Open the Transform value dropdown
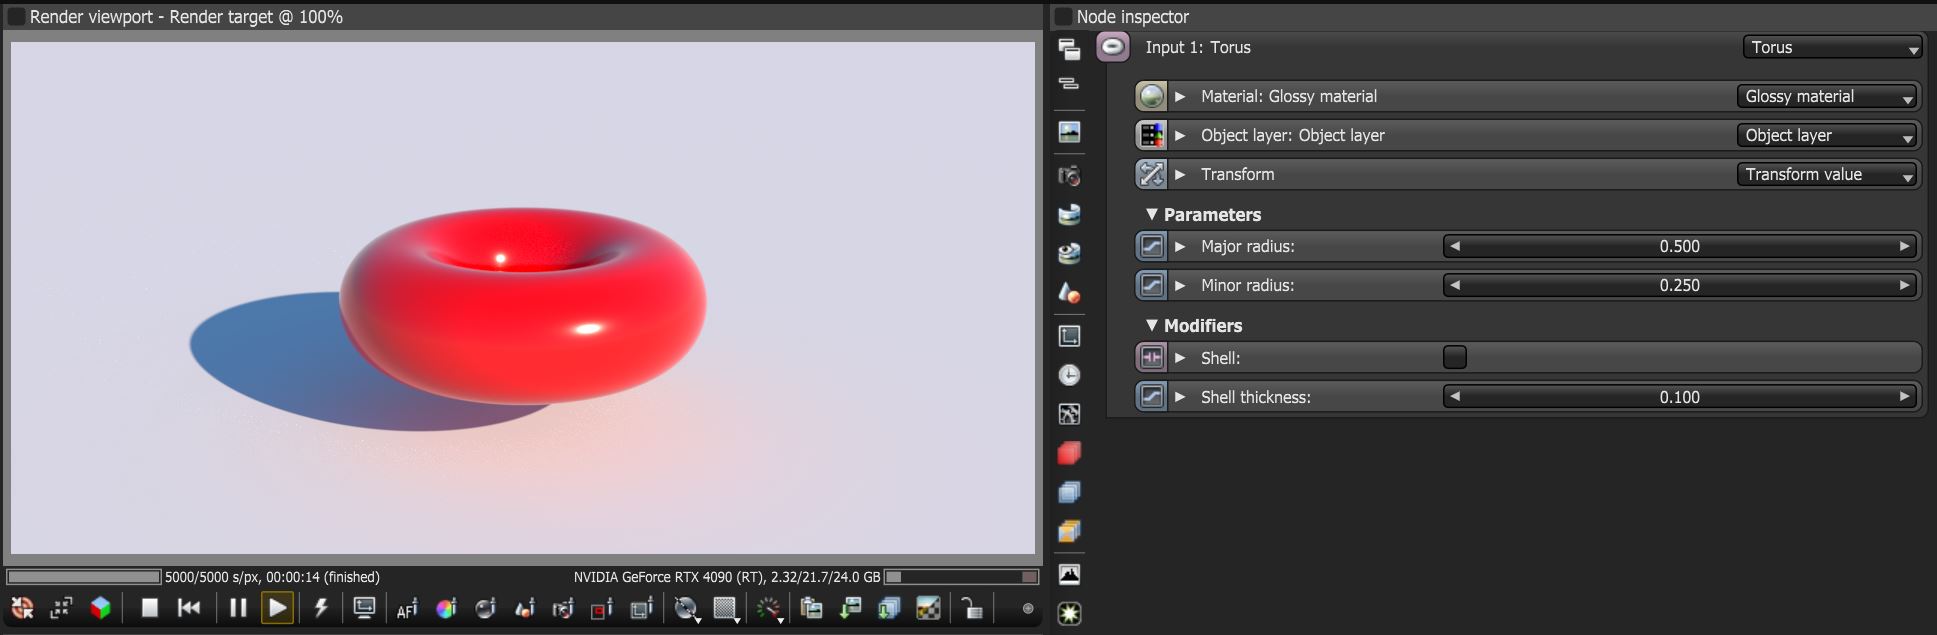This screenshot has width=1937, height=635. (x=1828, y=174)
